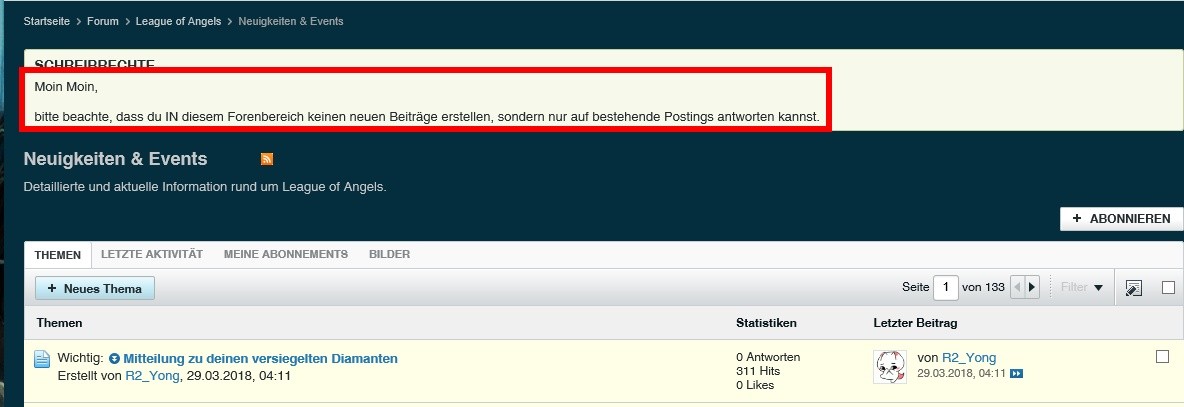Switch to the Letzte Aktivität tab
Screen dimensions: 1184x407
click(152, 254)
